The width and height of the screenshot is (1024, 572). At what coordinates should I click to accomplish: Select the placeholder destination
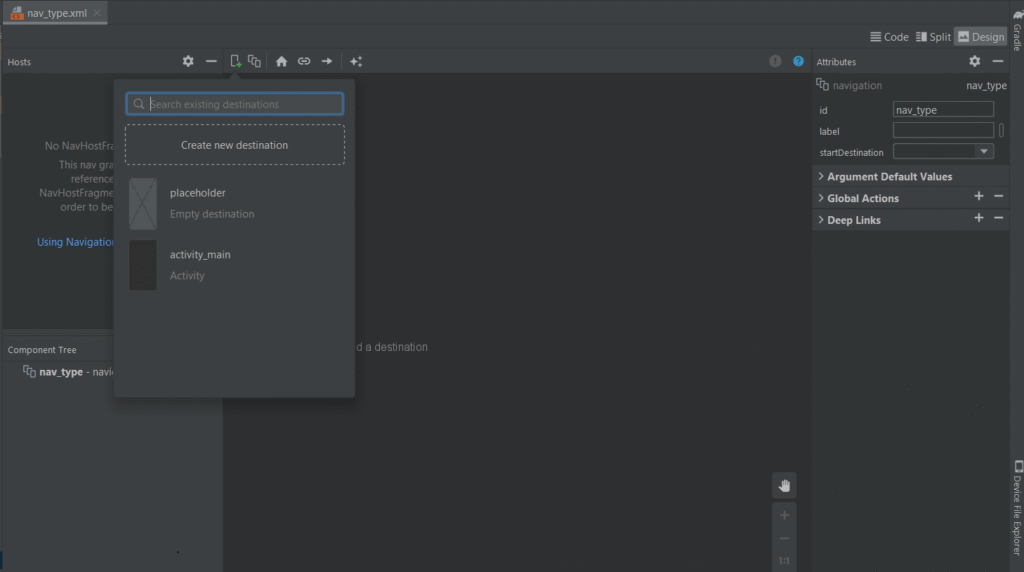[235, 203]
